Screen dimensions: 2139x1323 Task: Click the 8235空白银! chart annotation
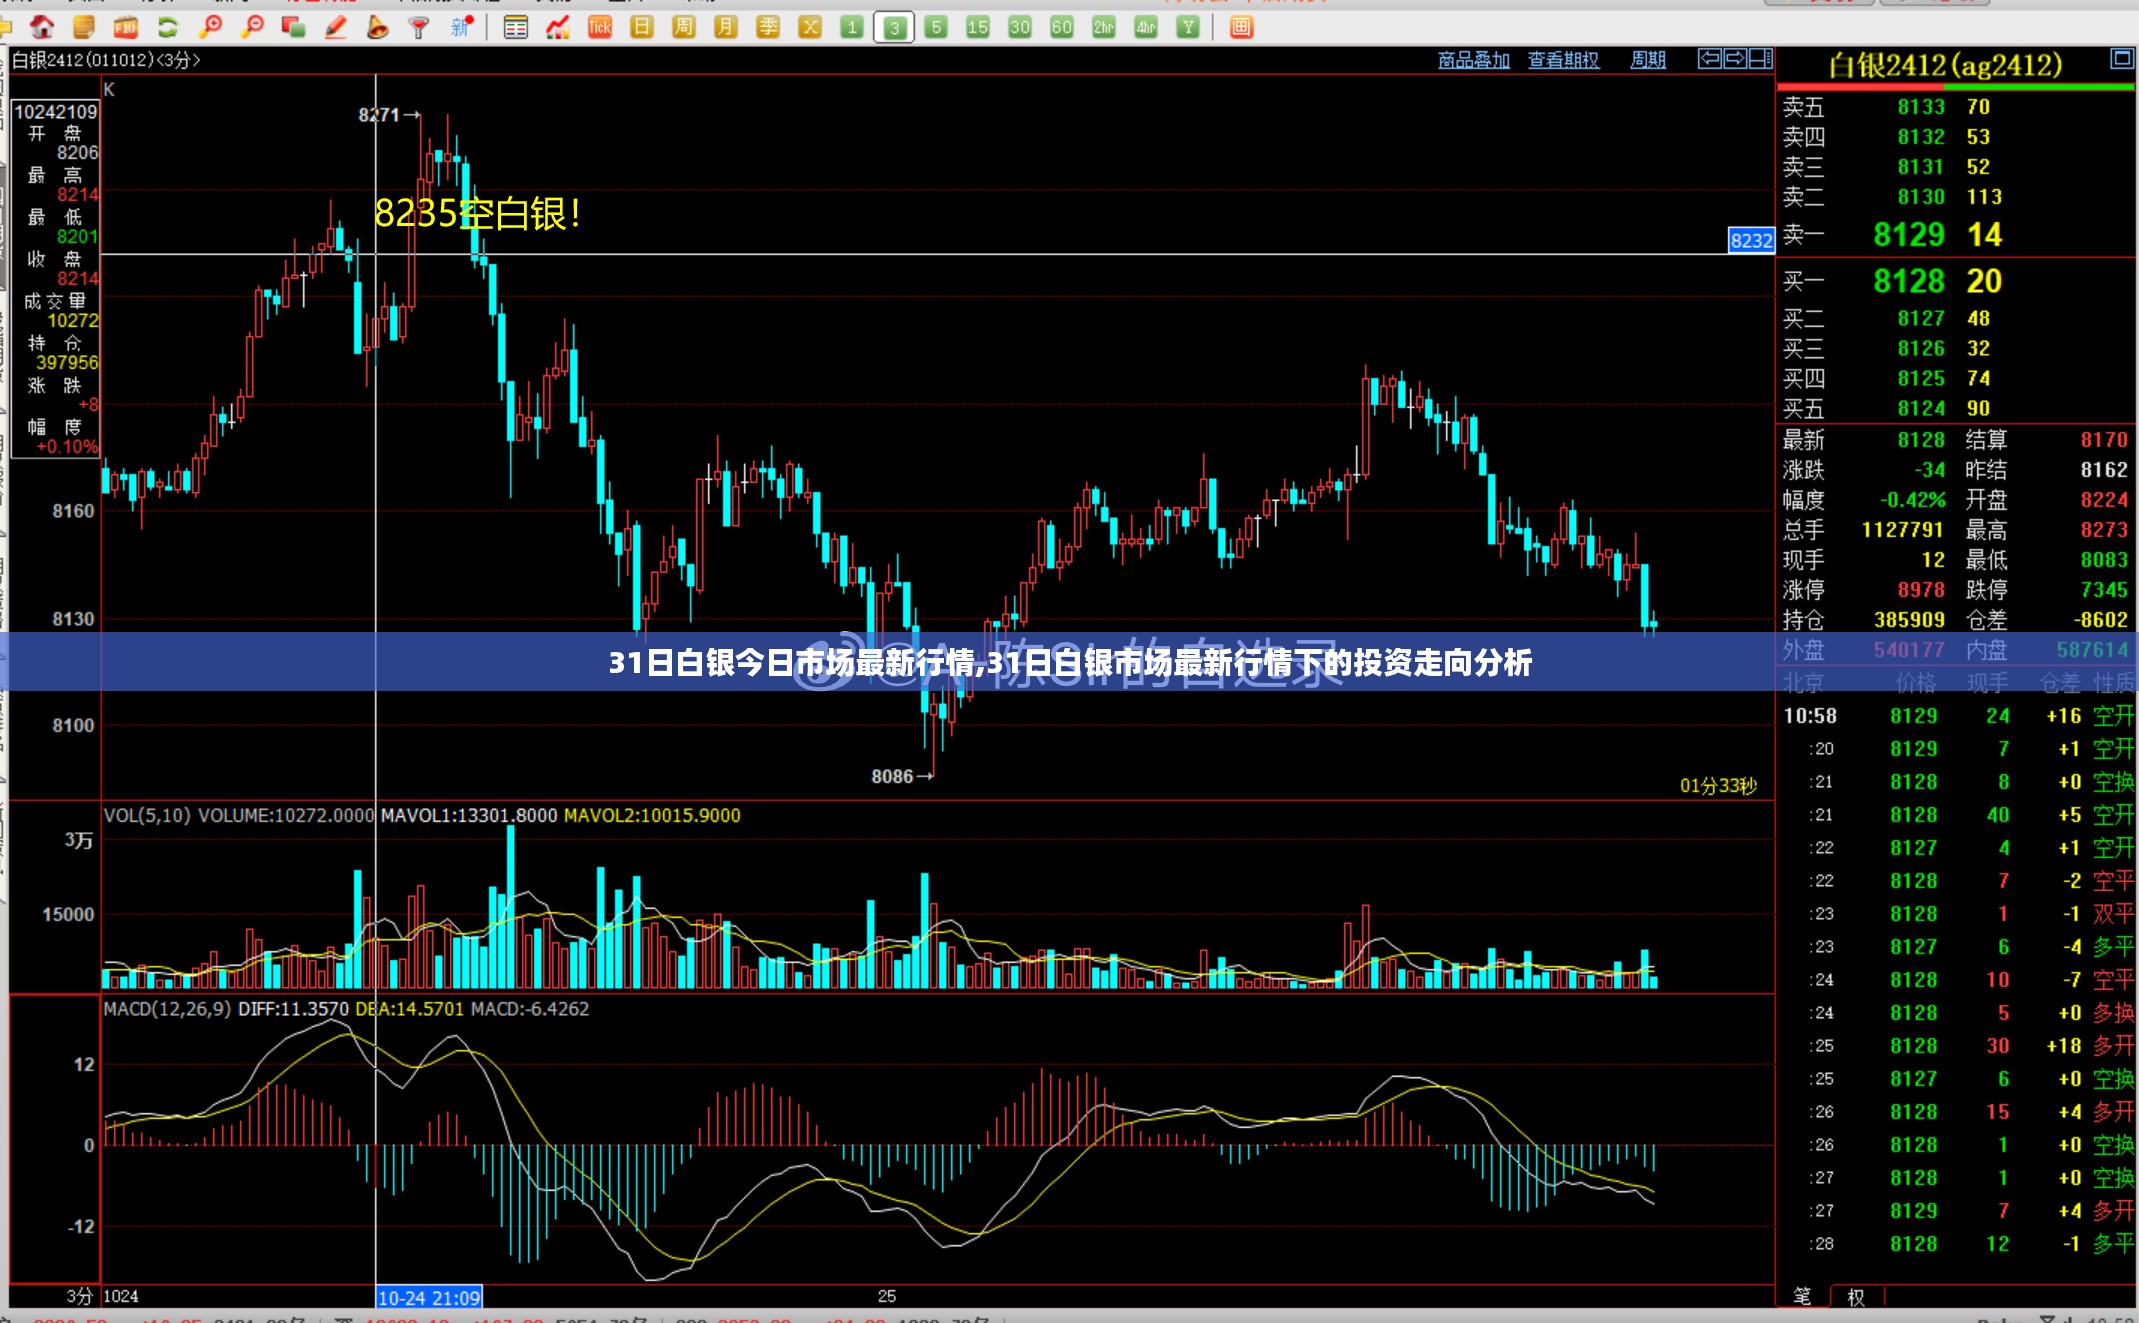tap(477, 214)
